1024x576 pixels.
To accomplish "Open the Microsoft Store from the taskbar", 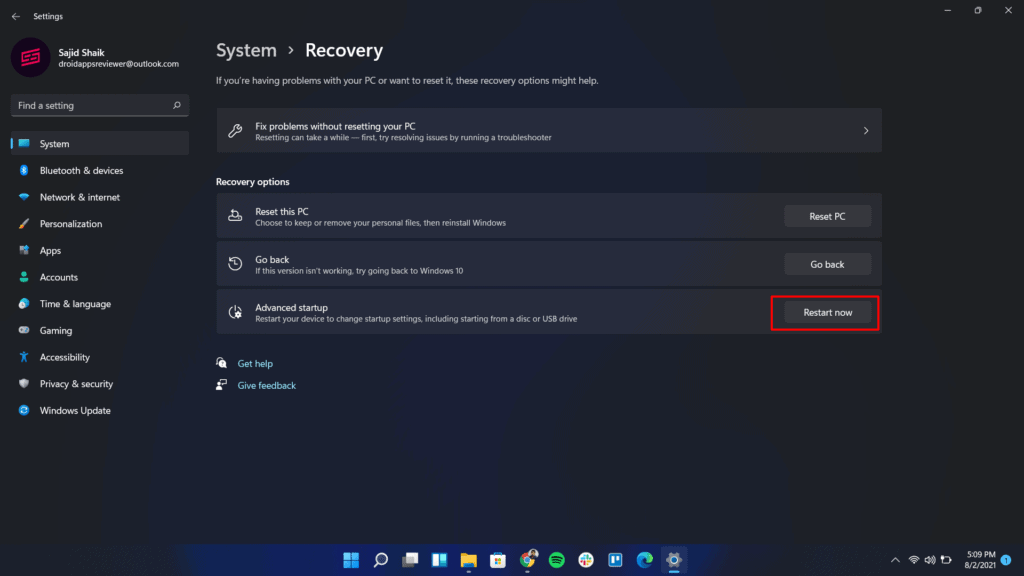I will coord(498,560).
